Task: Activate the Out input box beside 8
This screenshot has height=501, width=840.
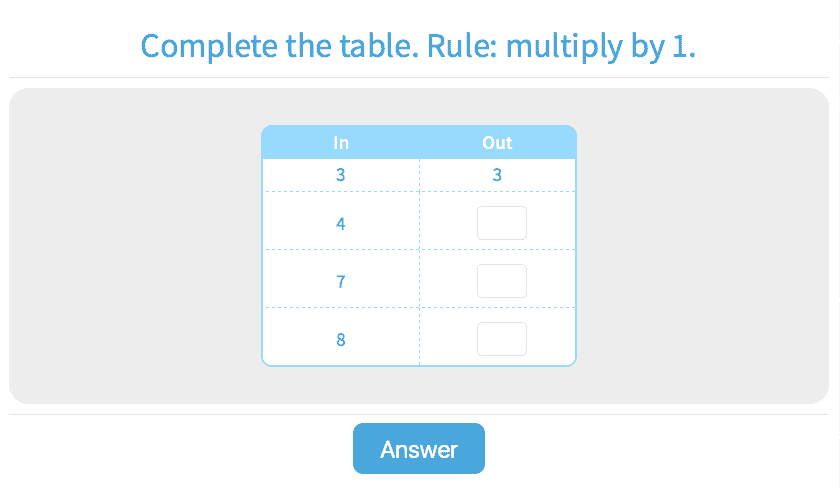Action: pos(501,339)
